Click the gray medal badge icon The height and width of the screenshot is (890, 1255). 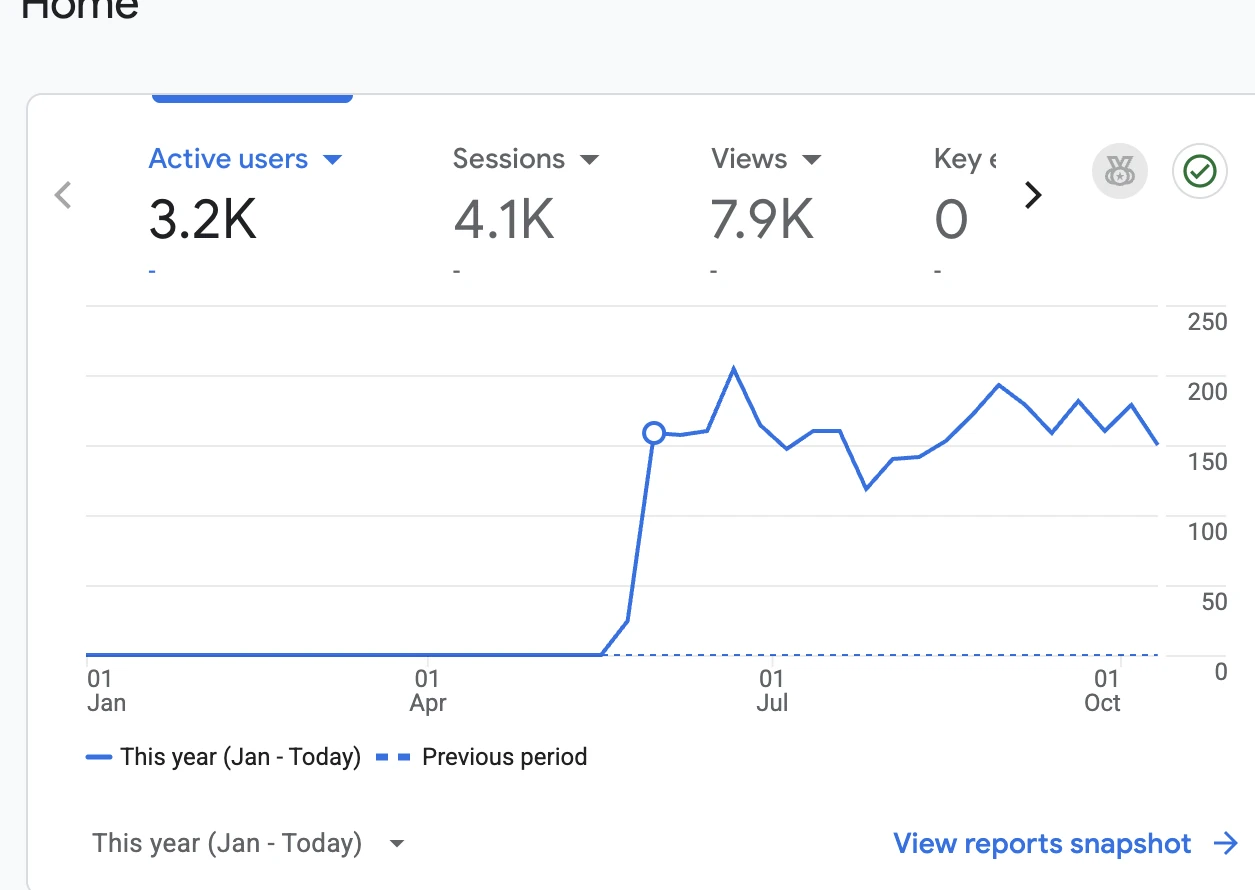point(1120,172)
